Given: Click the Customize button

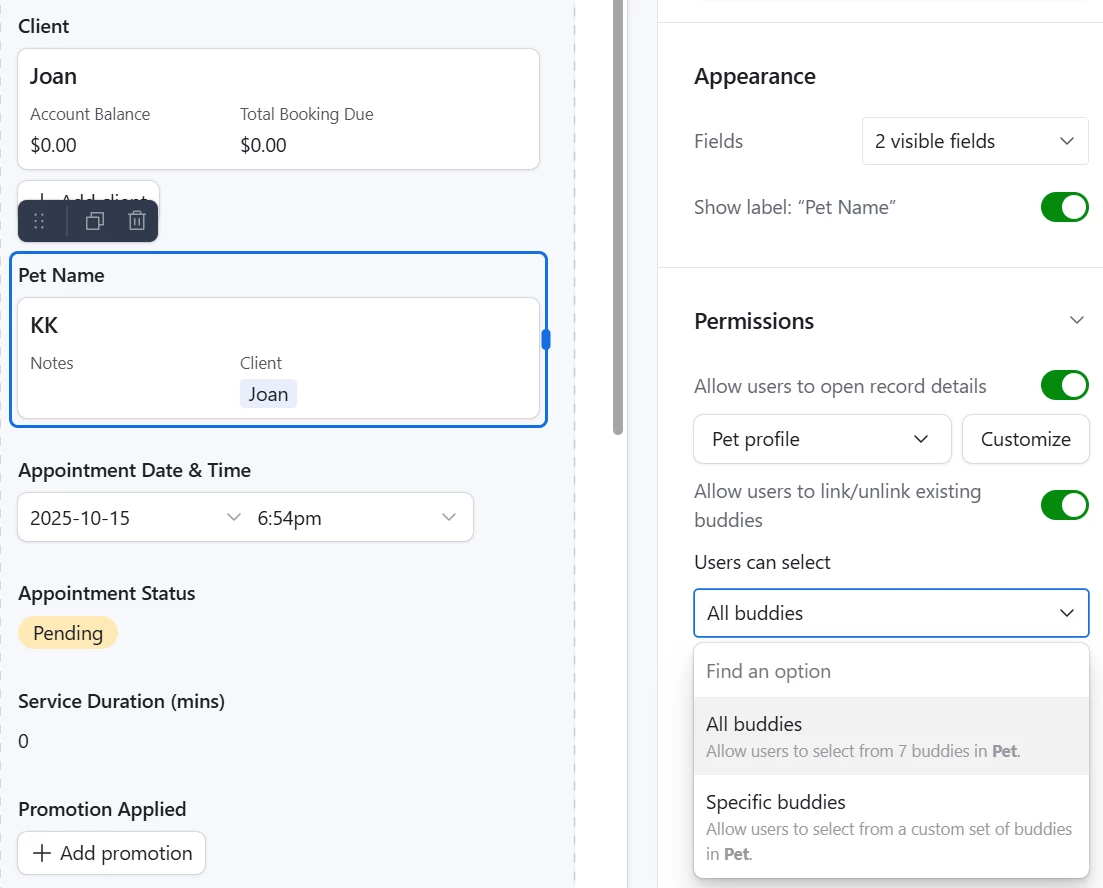Looking at the screenshot, I should click(x=1025, y=439).
